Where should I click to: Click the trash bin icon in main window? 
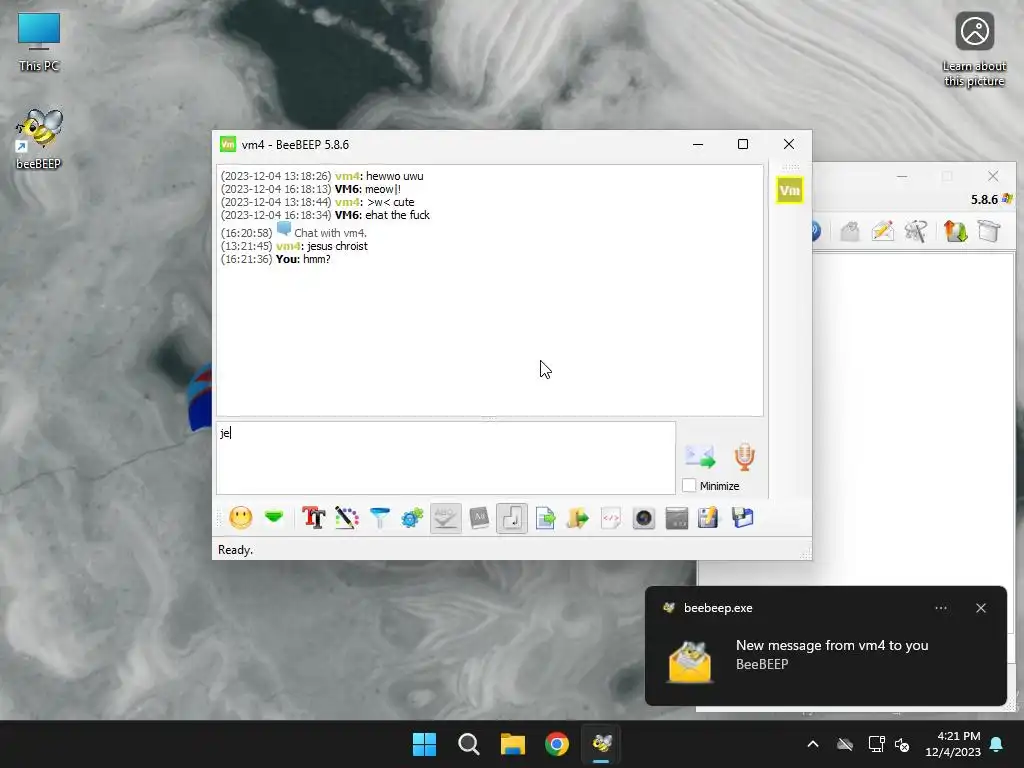(x=989, y=231)
